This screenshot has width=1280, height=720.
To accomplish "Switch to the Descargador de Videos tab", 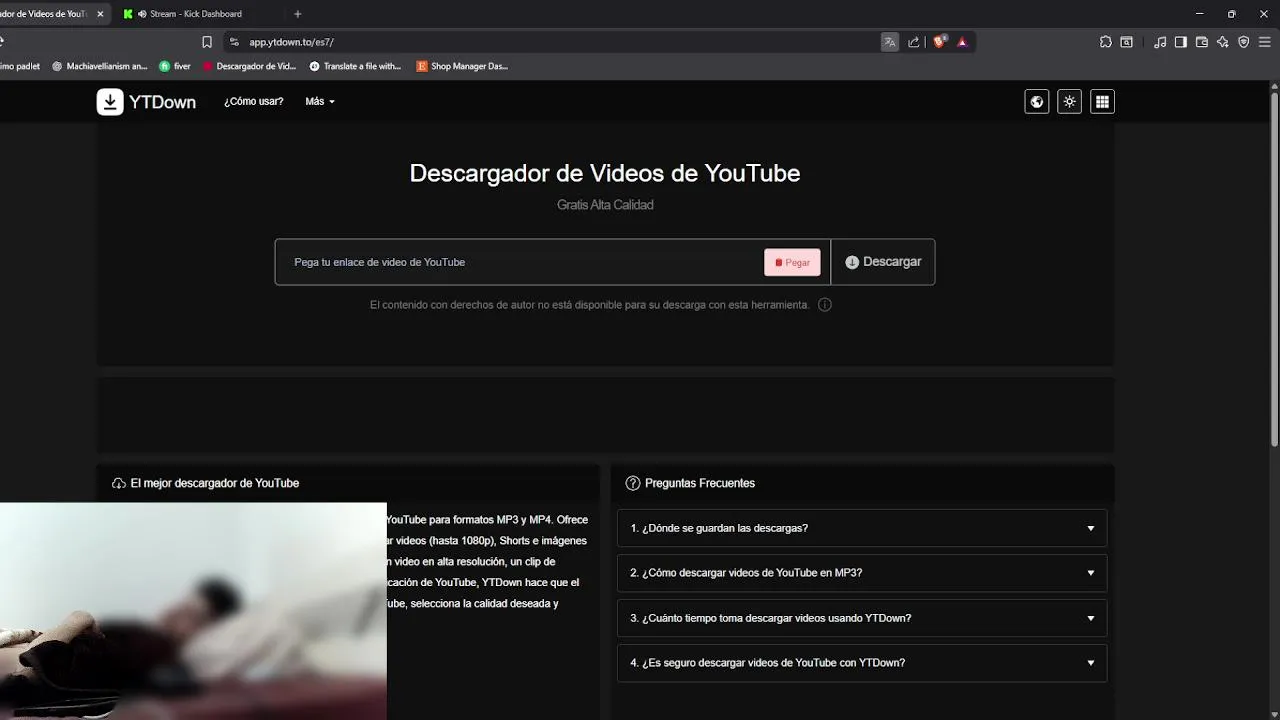I will [45, 14].
